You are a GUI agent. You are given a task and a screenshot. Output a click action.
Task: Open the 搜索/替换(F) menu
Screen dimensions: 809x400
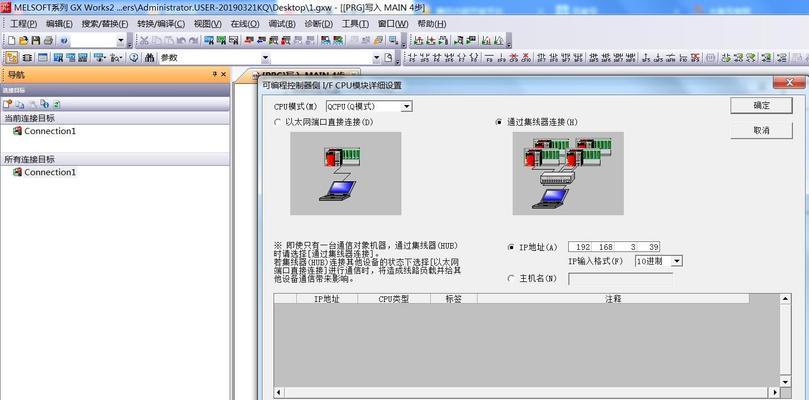tap(105, 24)
